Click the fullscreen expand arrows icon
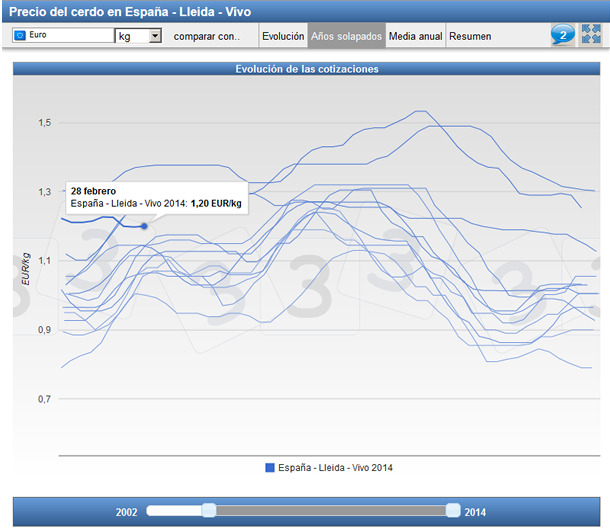This screenshot has width=610, height=529. pyautogui.click(x=590, y=35)
